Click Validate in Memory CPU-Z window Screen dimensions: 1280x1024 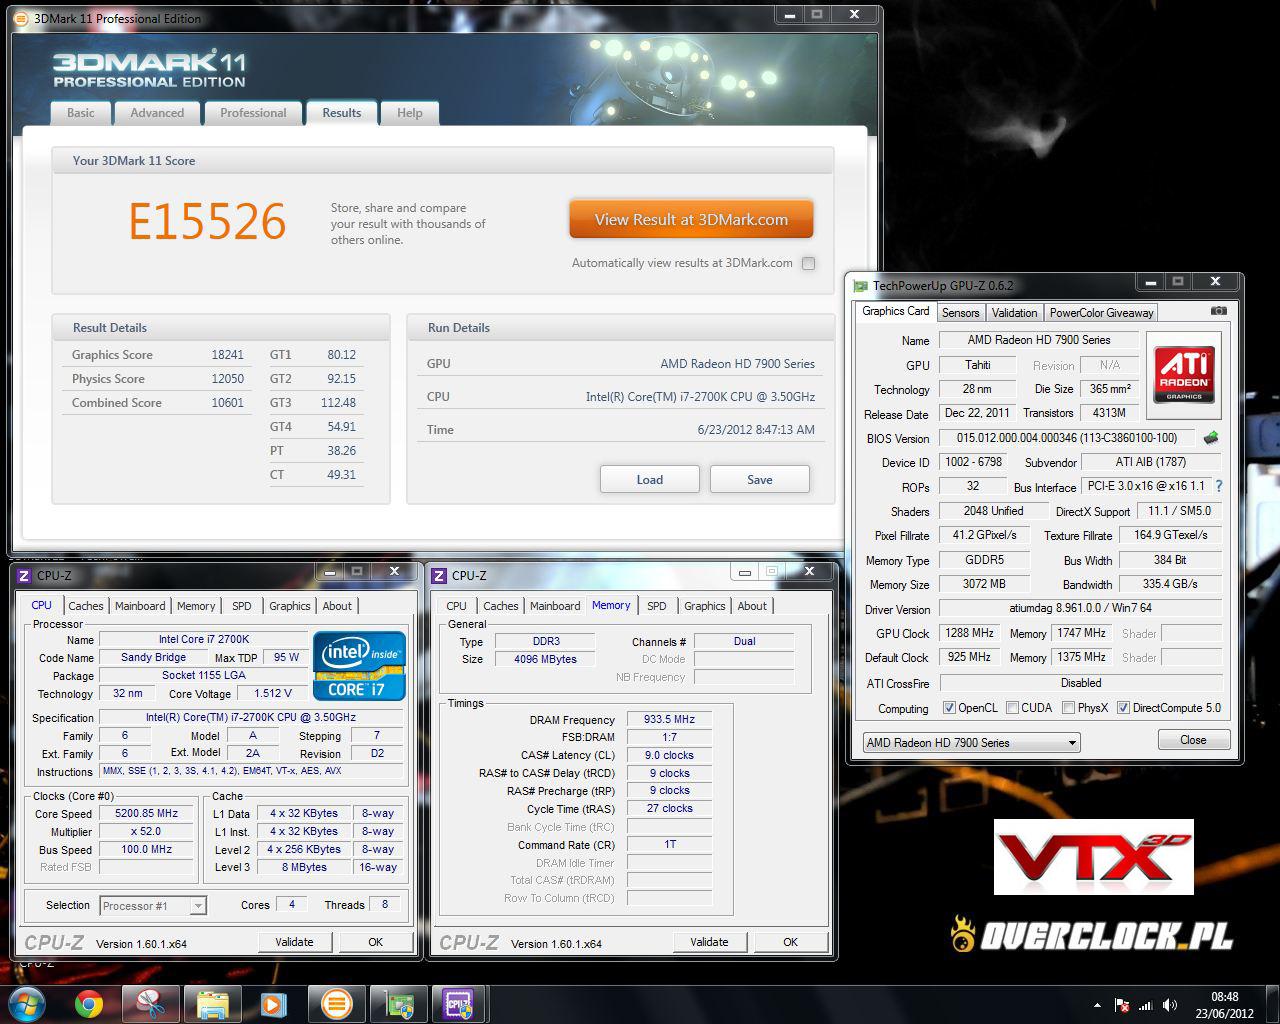[709, 942]
